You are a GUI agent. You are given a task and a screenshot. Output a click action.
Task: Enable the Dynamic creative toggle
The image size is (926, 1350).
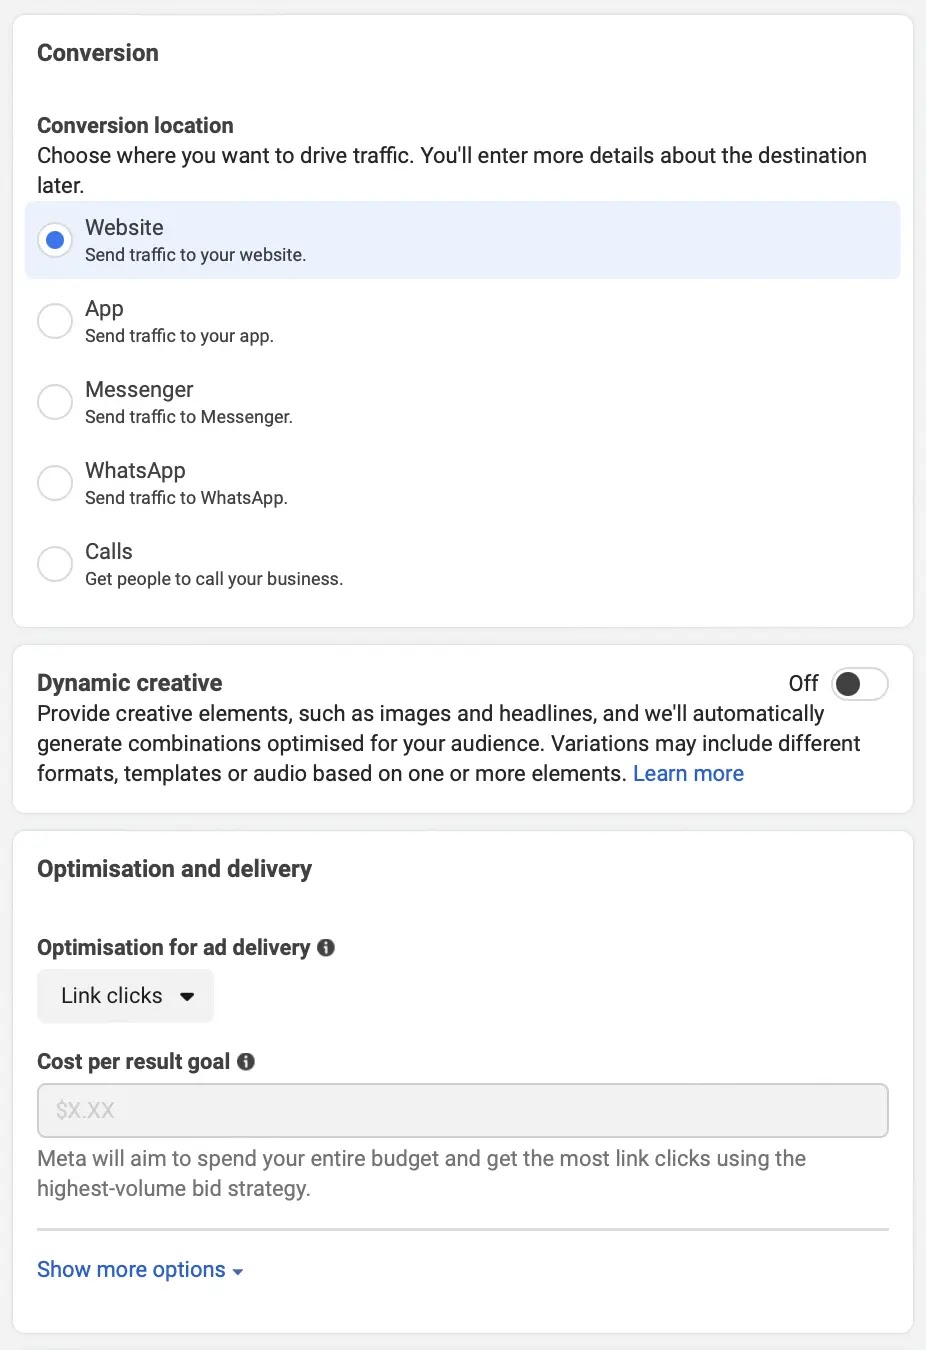(x=862, y=684)
